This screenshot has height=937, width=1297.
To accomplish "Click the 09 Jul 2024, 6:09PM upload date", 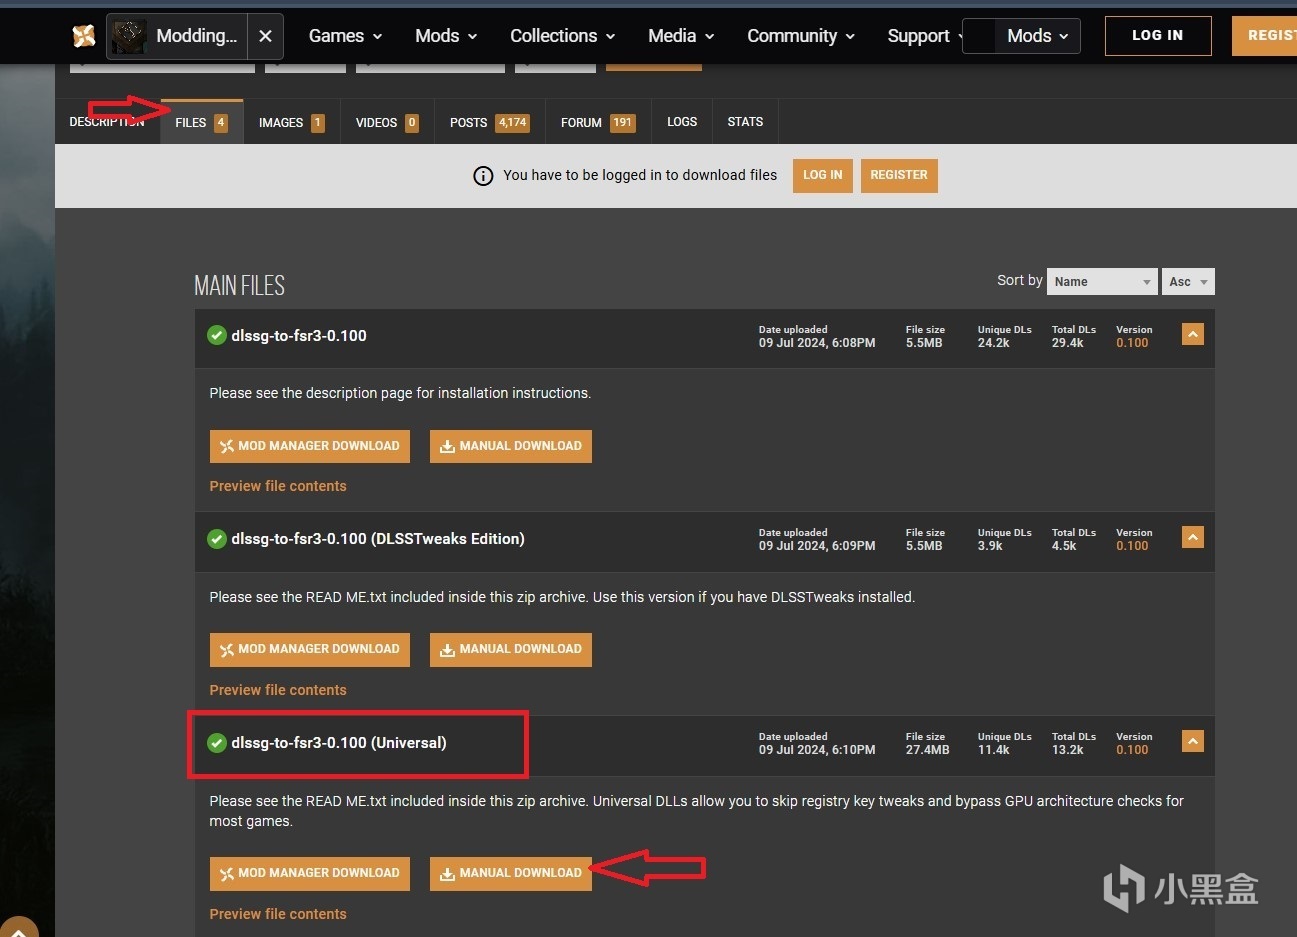I will (x=817, y=546).
